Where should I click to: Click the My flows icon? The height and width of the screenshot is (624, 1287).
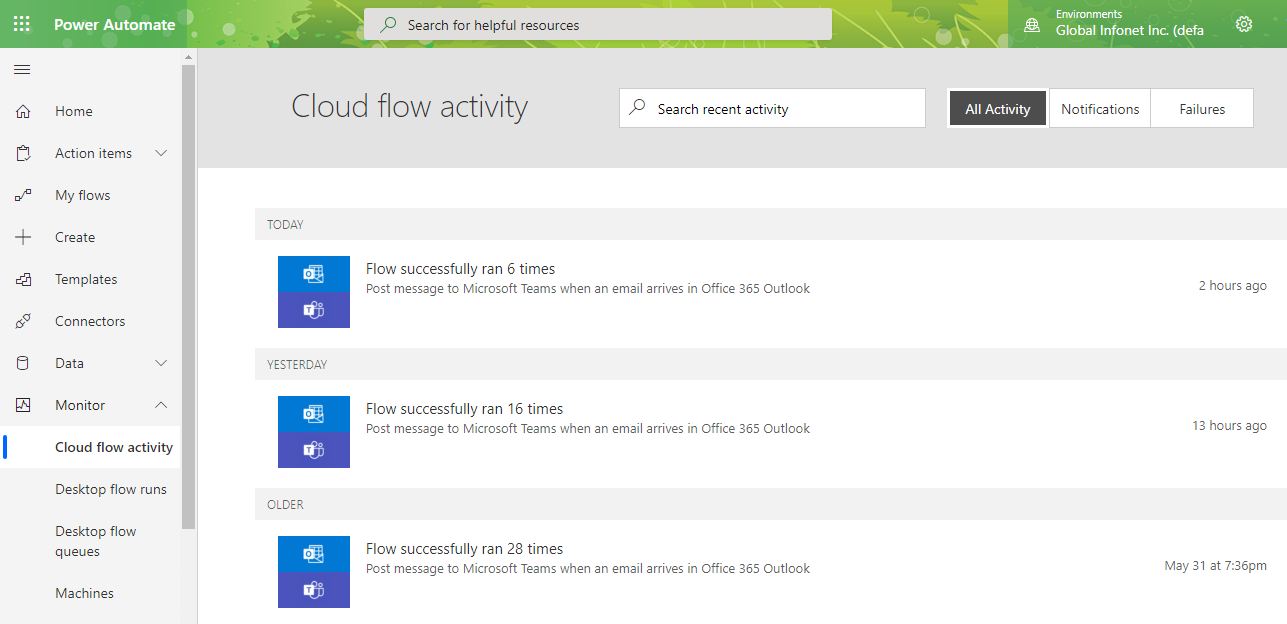pos(23,195)
